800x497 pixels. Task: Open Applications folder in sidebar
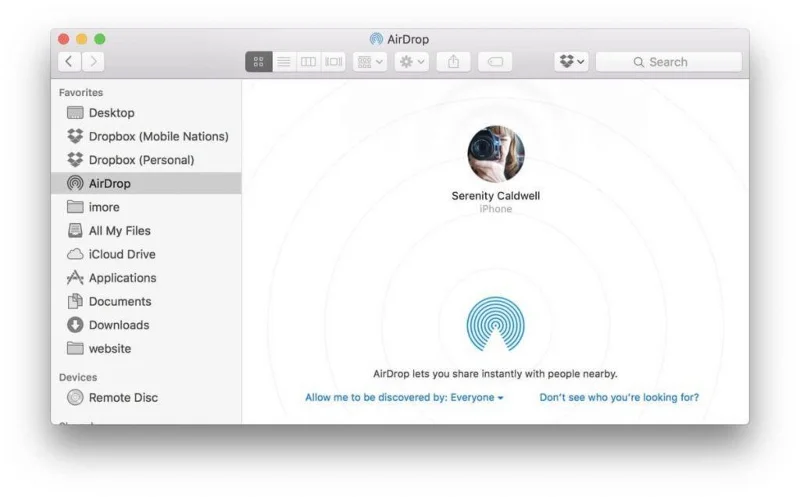click(122, 278)
